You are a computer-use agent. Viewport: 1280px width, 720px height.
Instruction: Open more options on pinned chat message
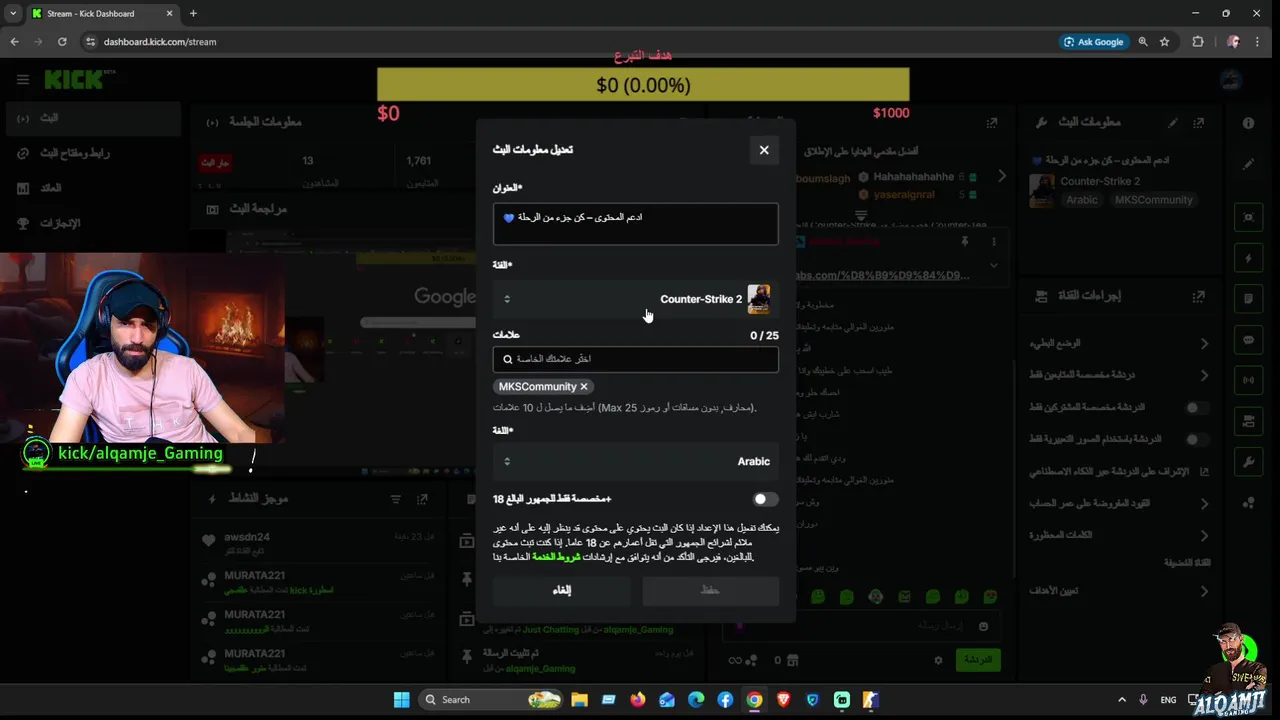click(x=993, y=242)
